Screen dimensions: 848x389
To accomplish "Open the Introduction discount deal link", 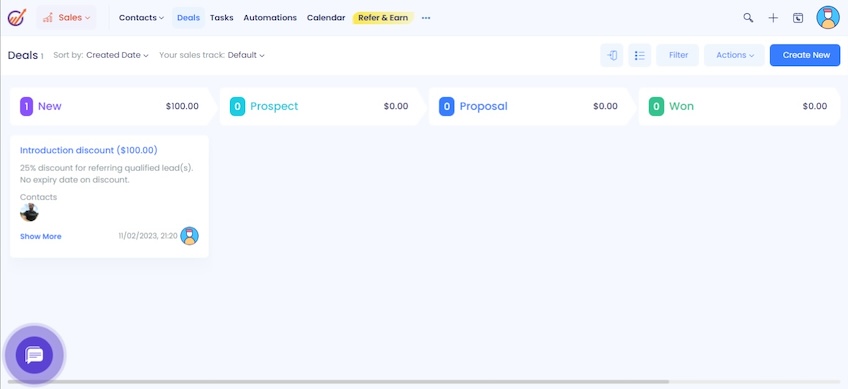I will point(89,150).
